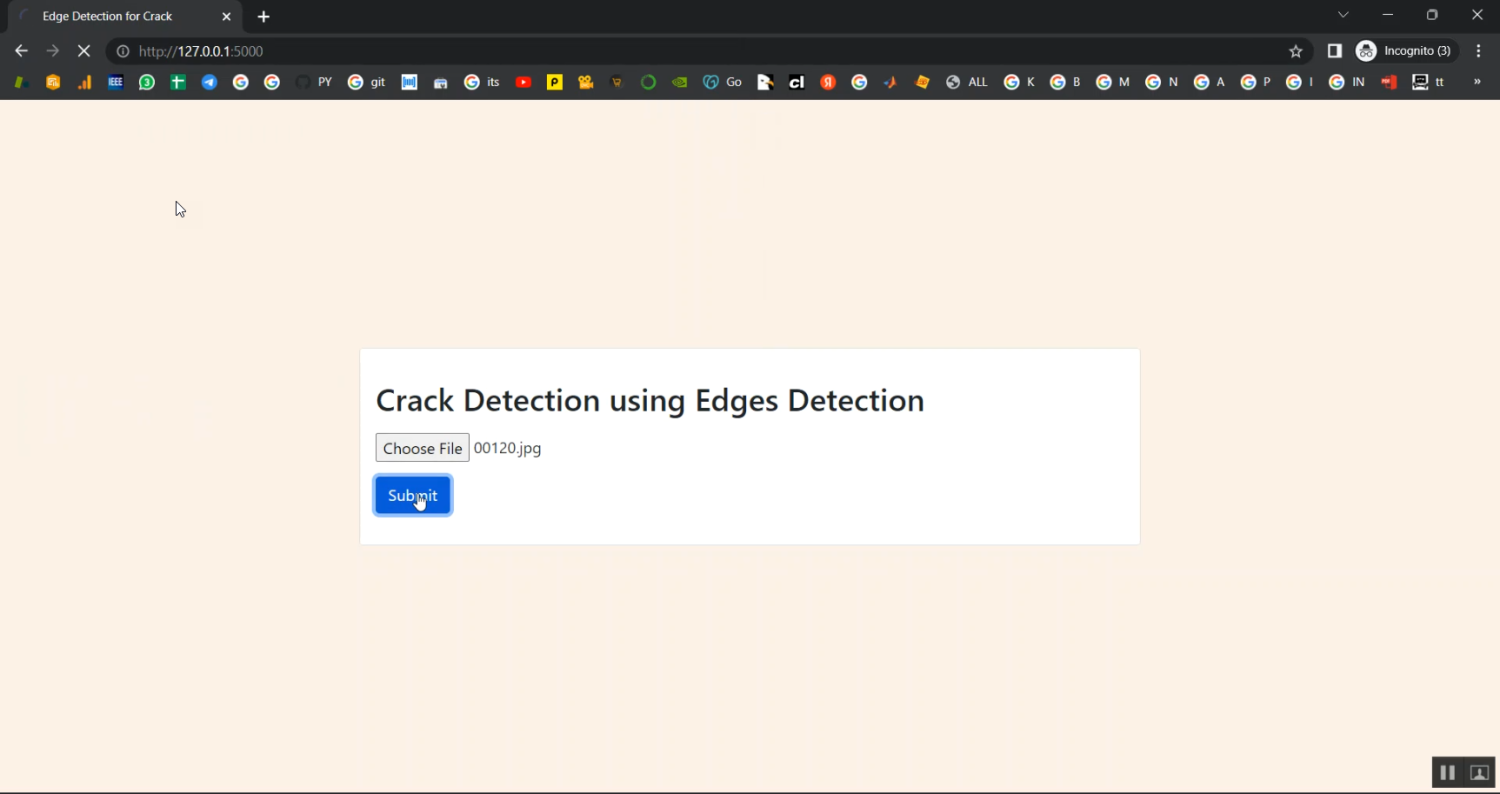
Task: Click the WhatsApp bookmark icon
Action: click(x=147, y=82)
